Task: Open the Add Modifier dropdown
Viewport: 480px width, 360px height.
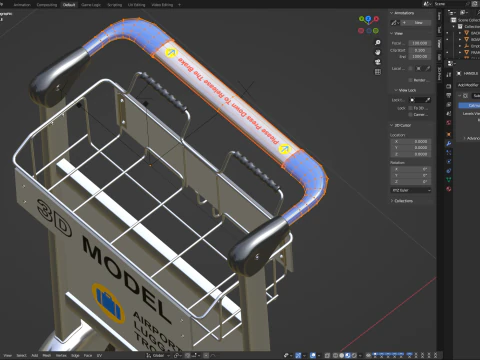Action: click(x=468, y=85)
